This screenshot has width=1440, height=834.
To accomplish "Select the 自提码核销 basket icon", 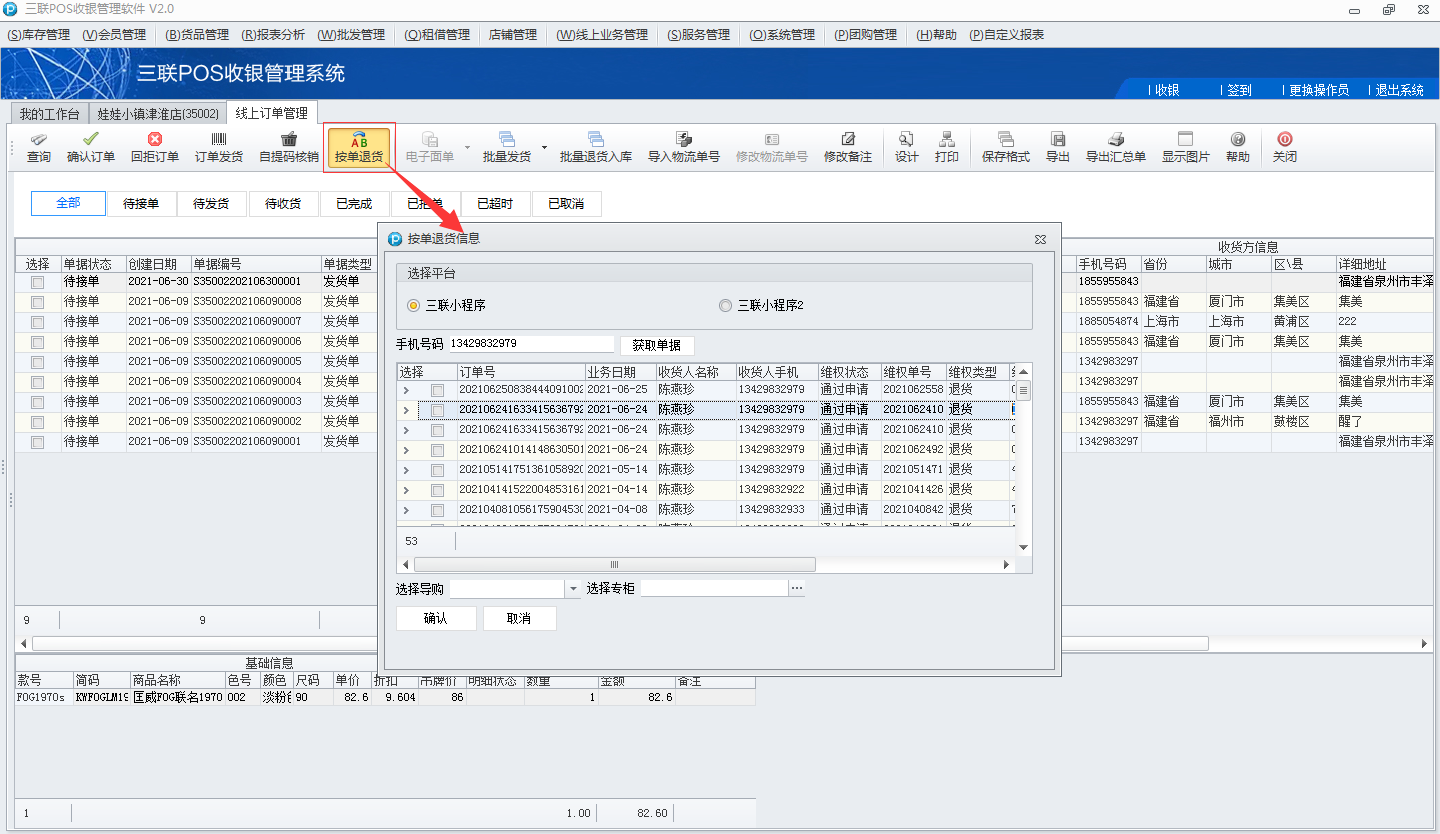I will coord(289,147).
